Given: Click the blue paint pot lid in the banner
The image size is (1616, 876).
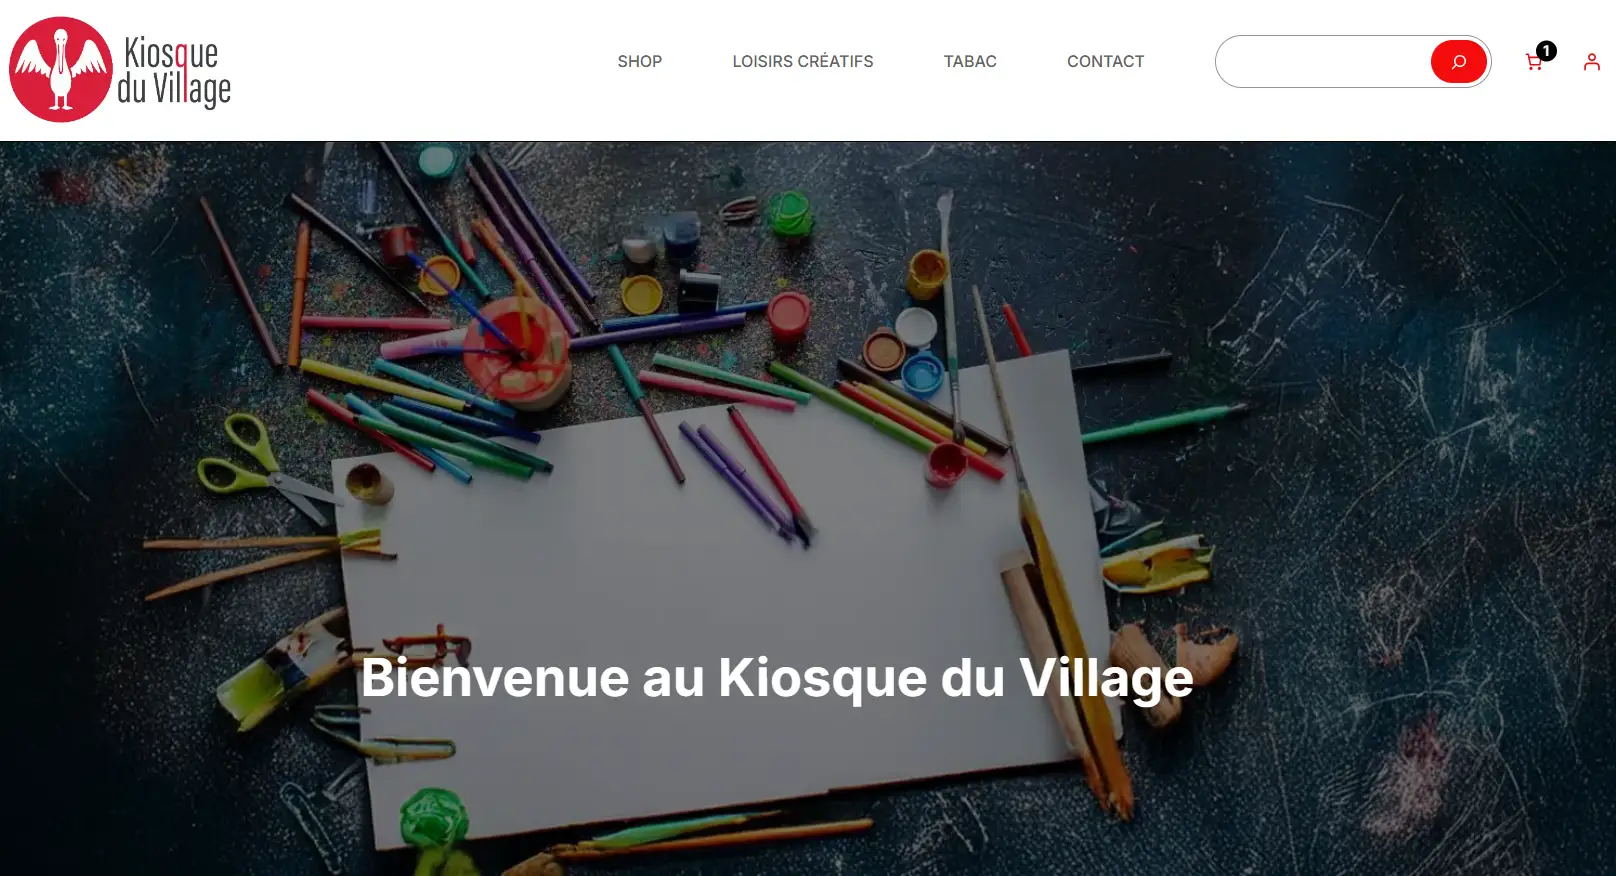Looking at the screenshot, I should 922,374.
